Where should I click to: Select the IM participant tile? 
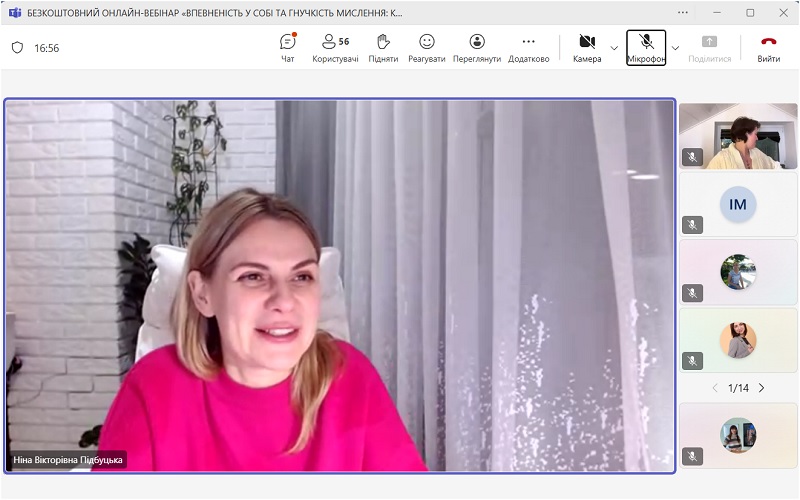tap(738, 204)
